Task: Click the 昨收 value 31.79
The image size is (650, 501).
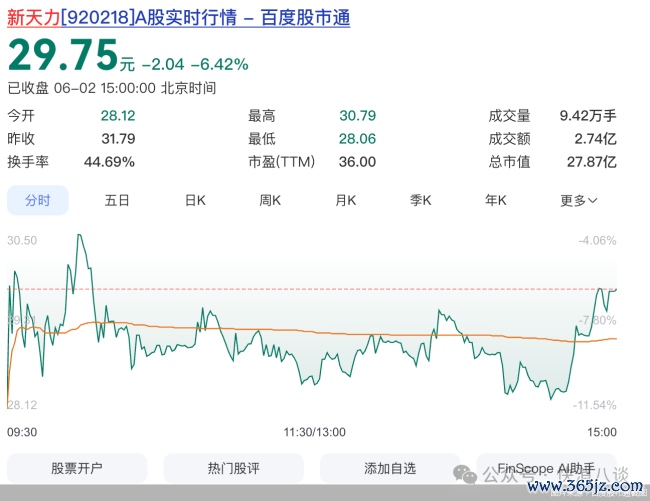Action: tap(118, 138)
